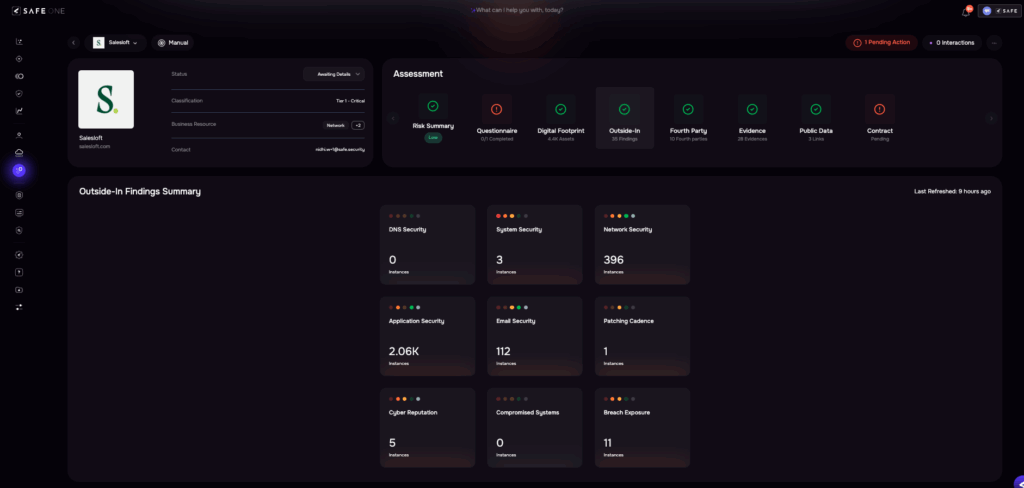
Task: Click the salesloft.com domain text
Action: pos(95,146)
